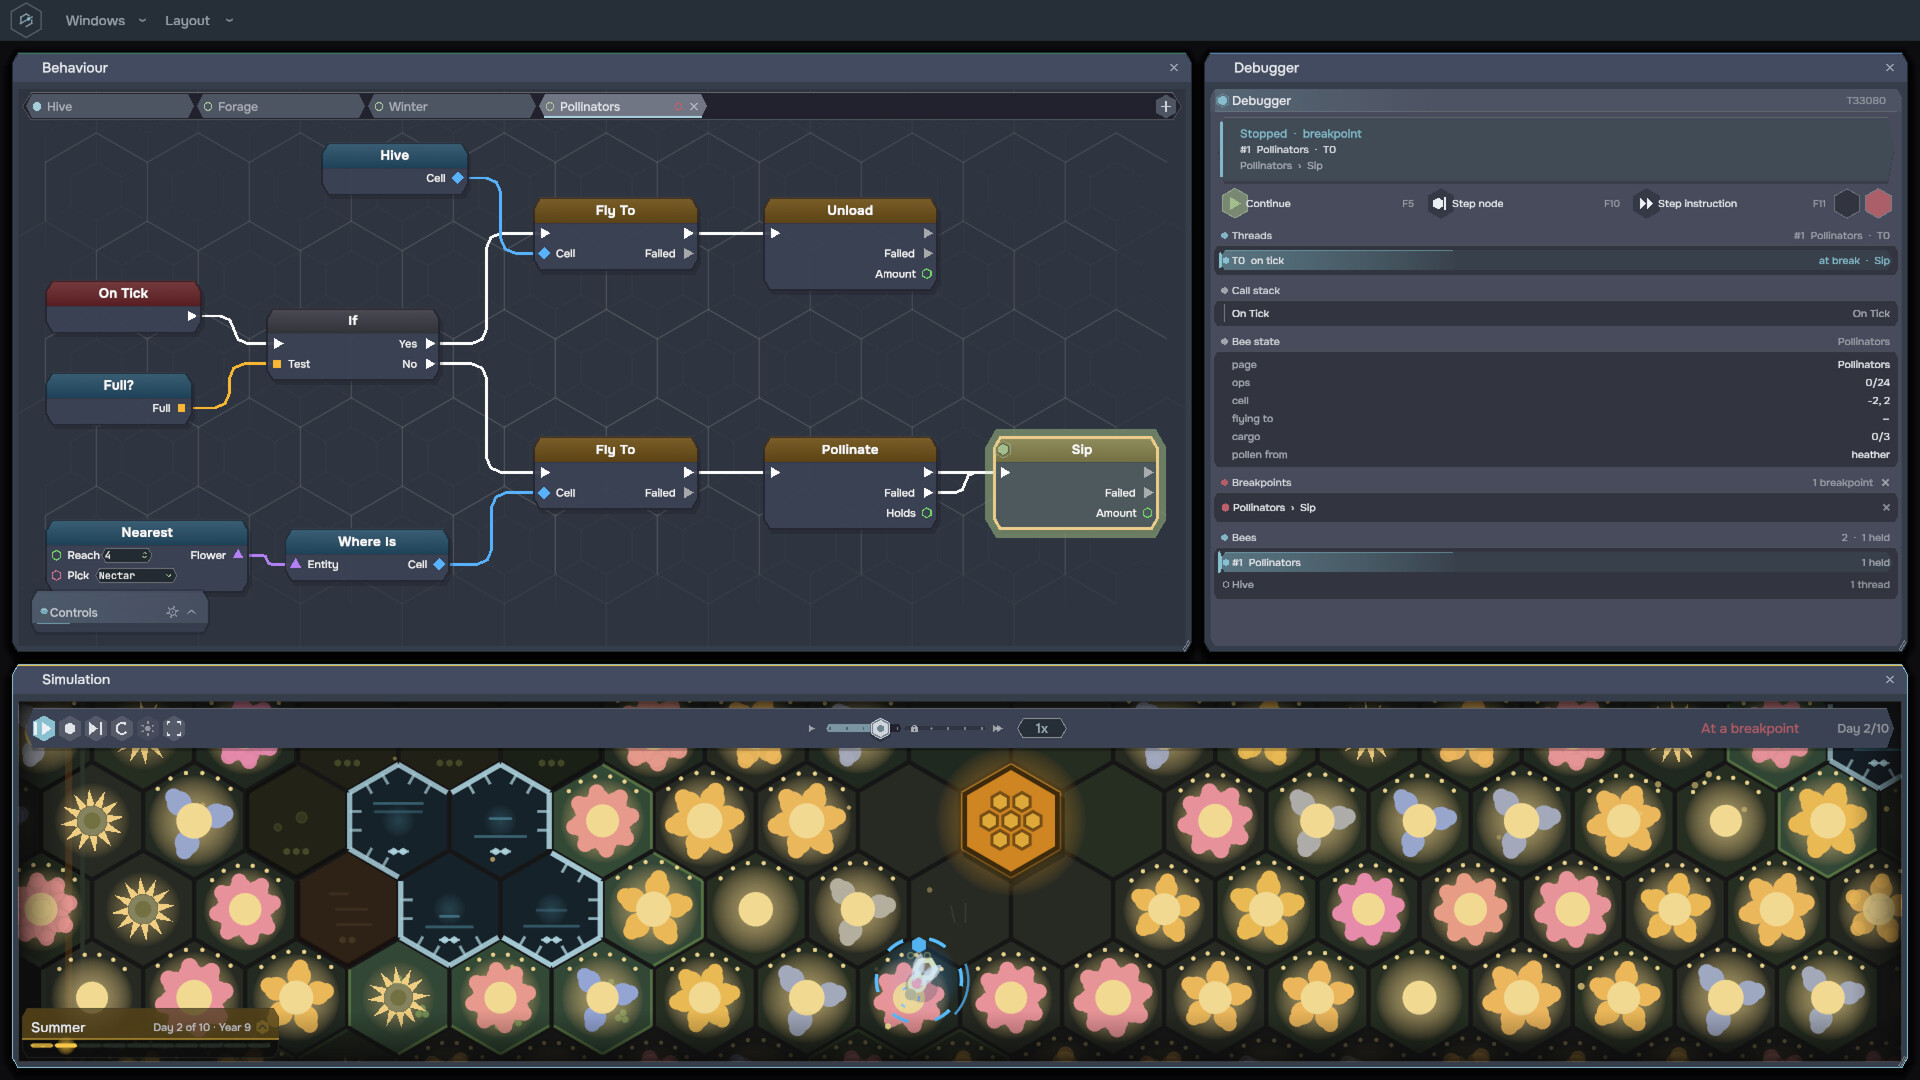Click the dark hexagon button beside the red one

(1846, 203)
